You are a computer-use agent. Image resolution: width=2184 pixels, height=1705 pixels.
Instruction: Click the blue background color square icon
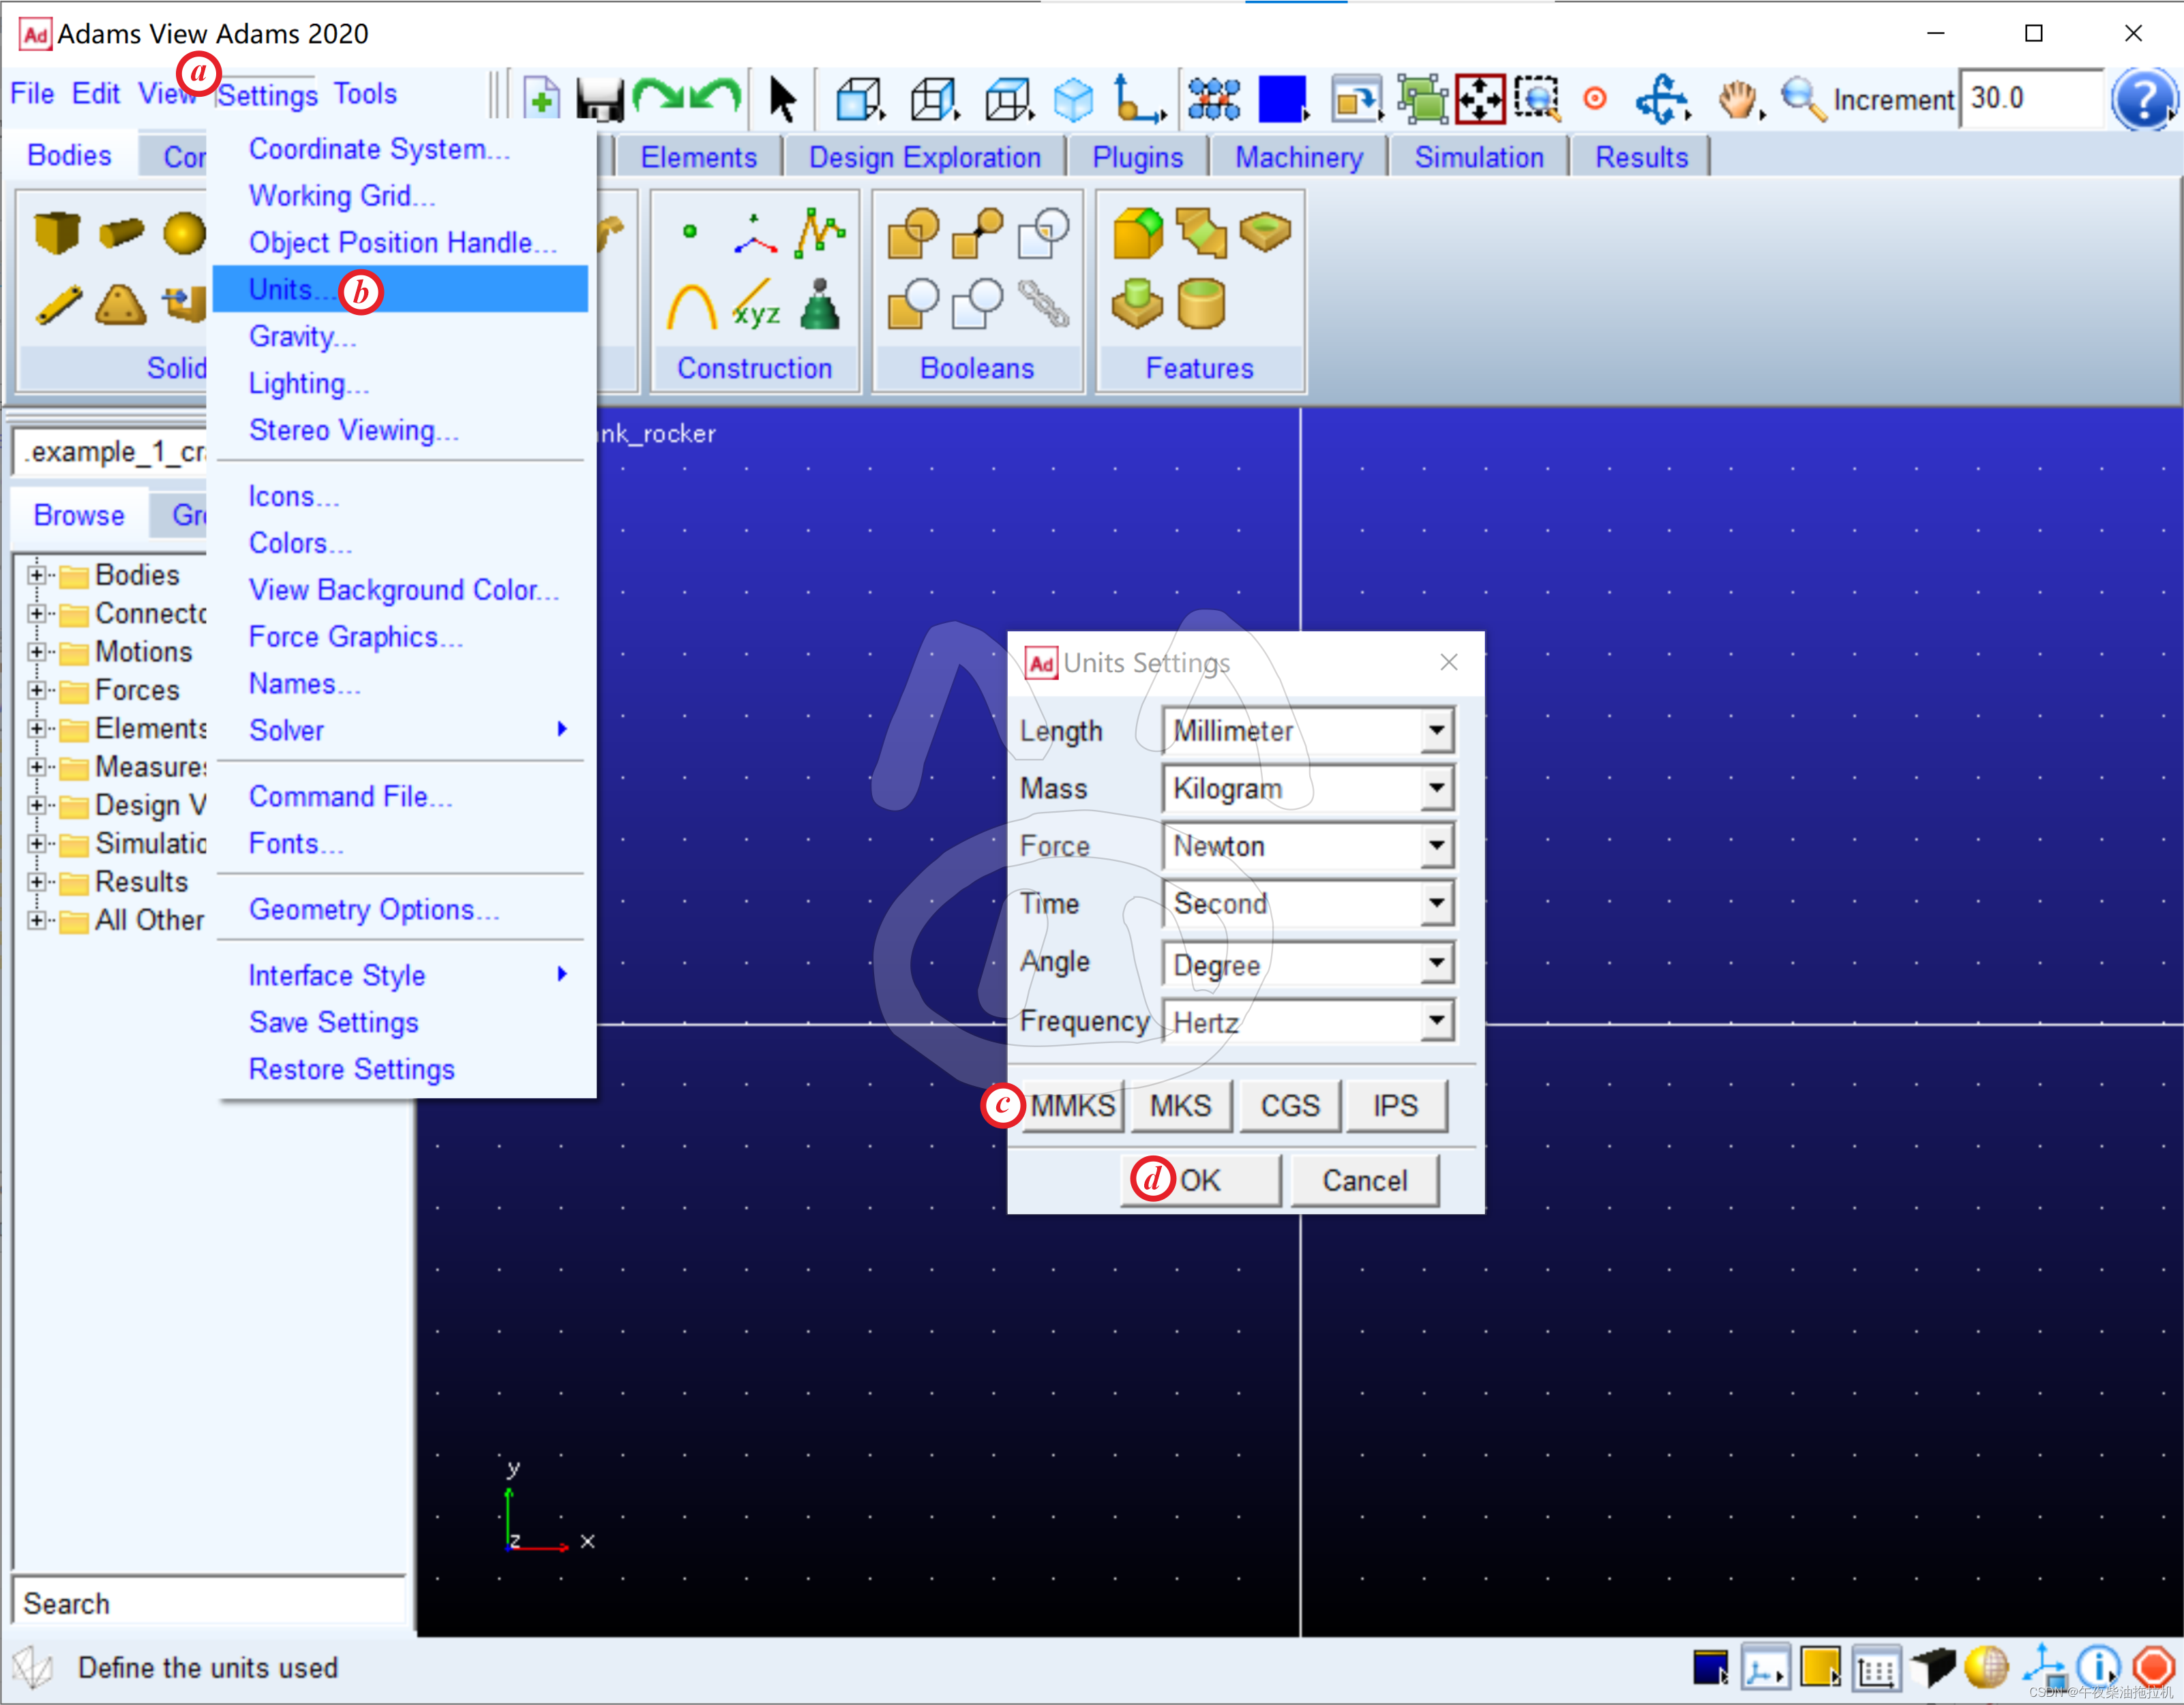click(1281, 99)
